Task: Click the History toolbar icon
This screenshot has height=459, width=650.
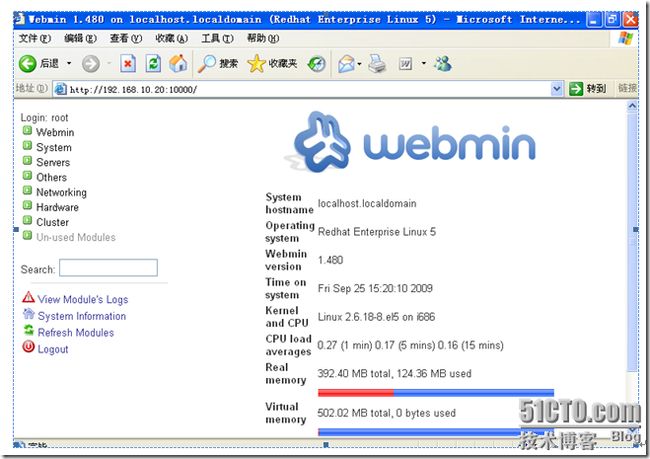Action: tap(316, 63)
